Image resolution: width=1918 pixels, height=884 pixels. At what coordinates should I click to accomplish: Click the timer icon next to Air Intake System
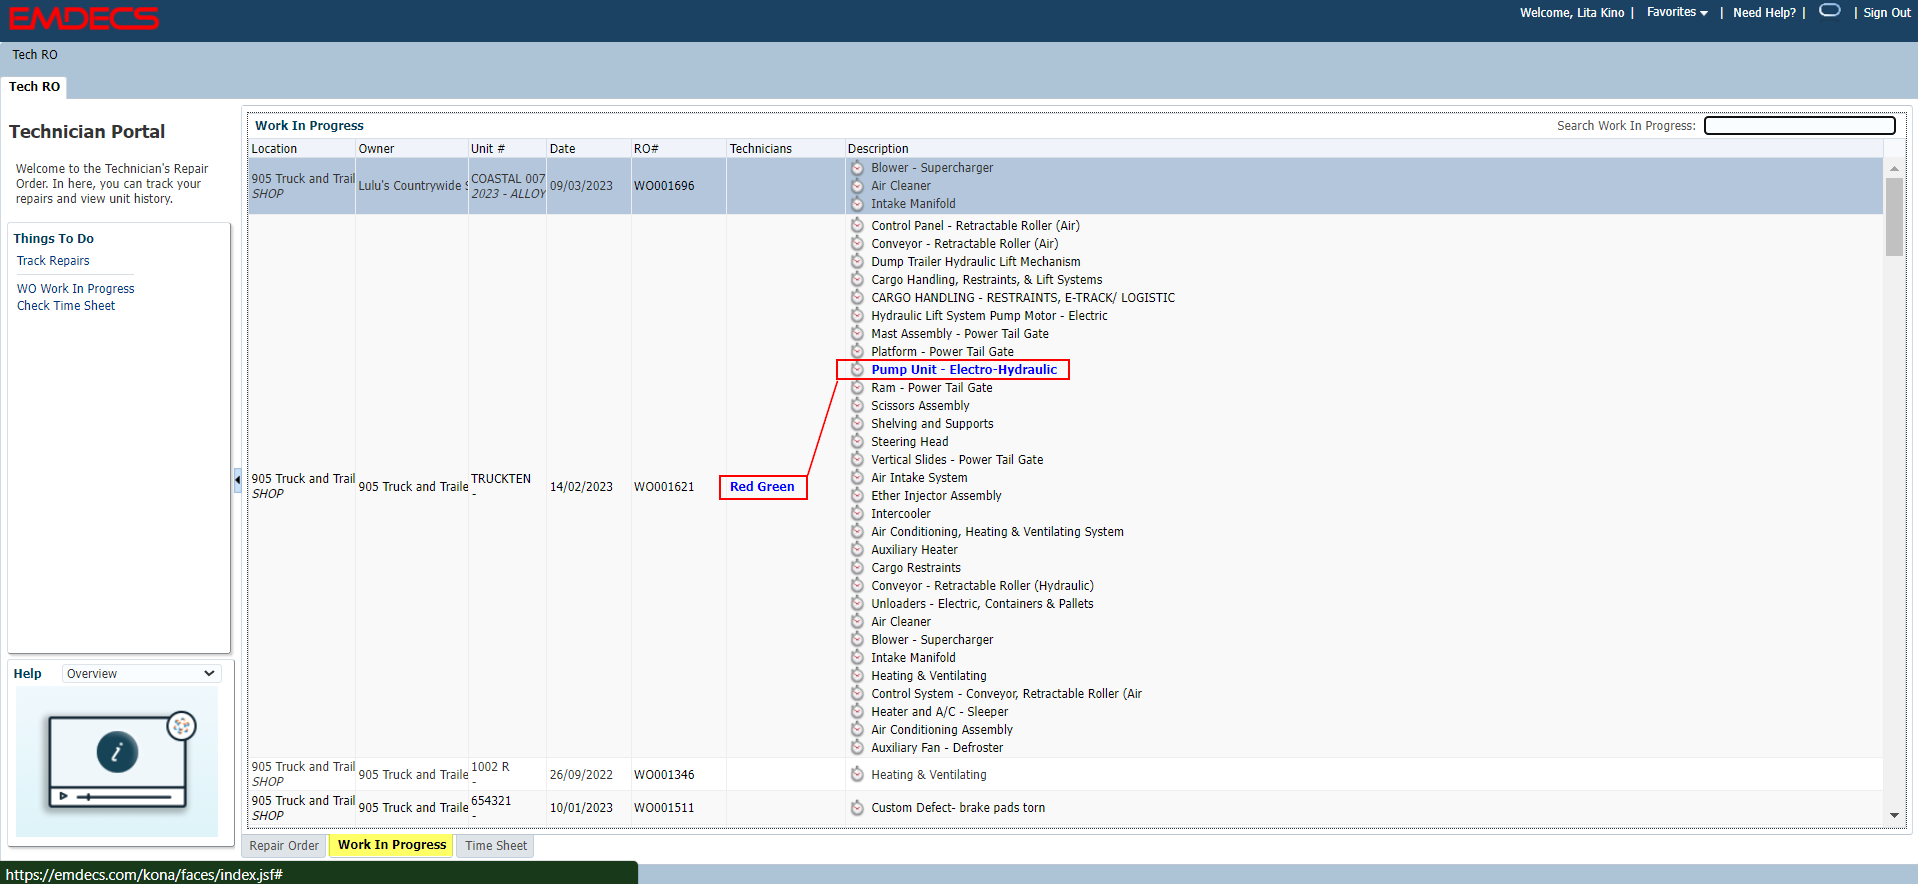coord(857,477)
